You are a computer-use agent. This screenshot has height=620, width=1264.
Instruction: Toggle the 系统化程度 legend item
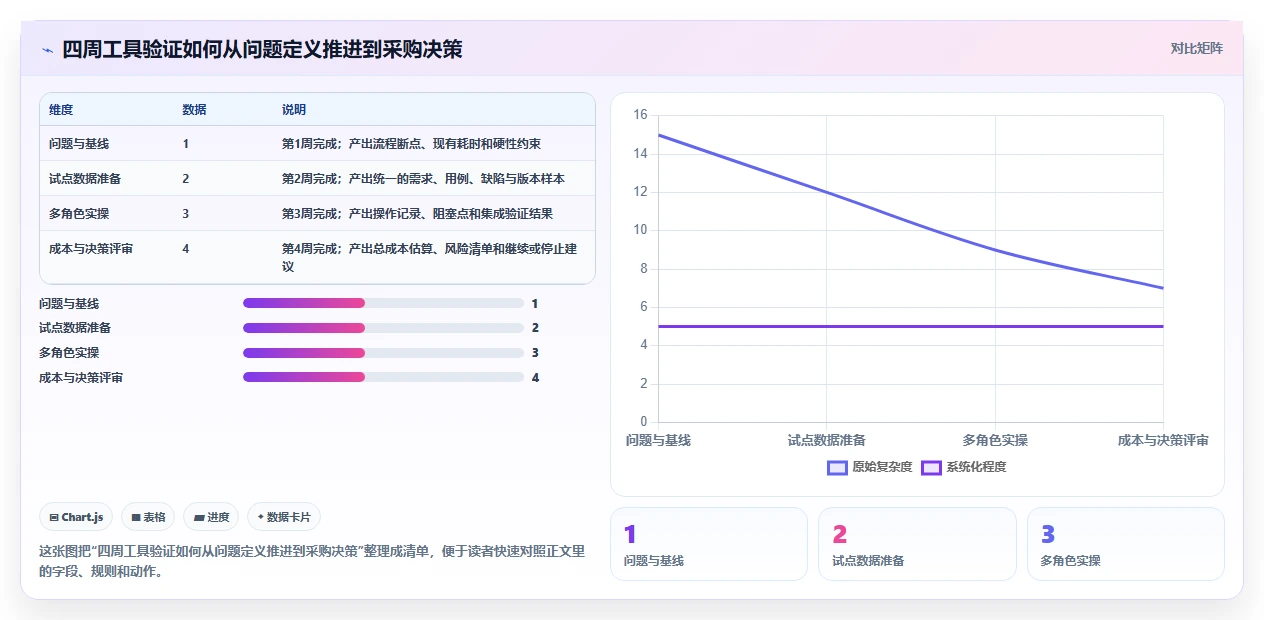point(964,467)
